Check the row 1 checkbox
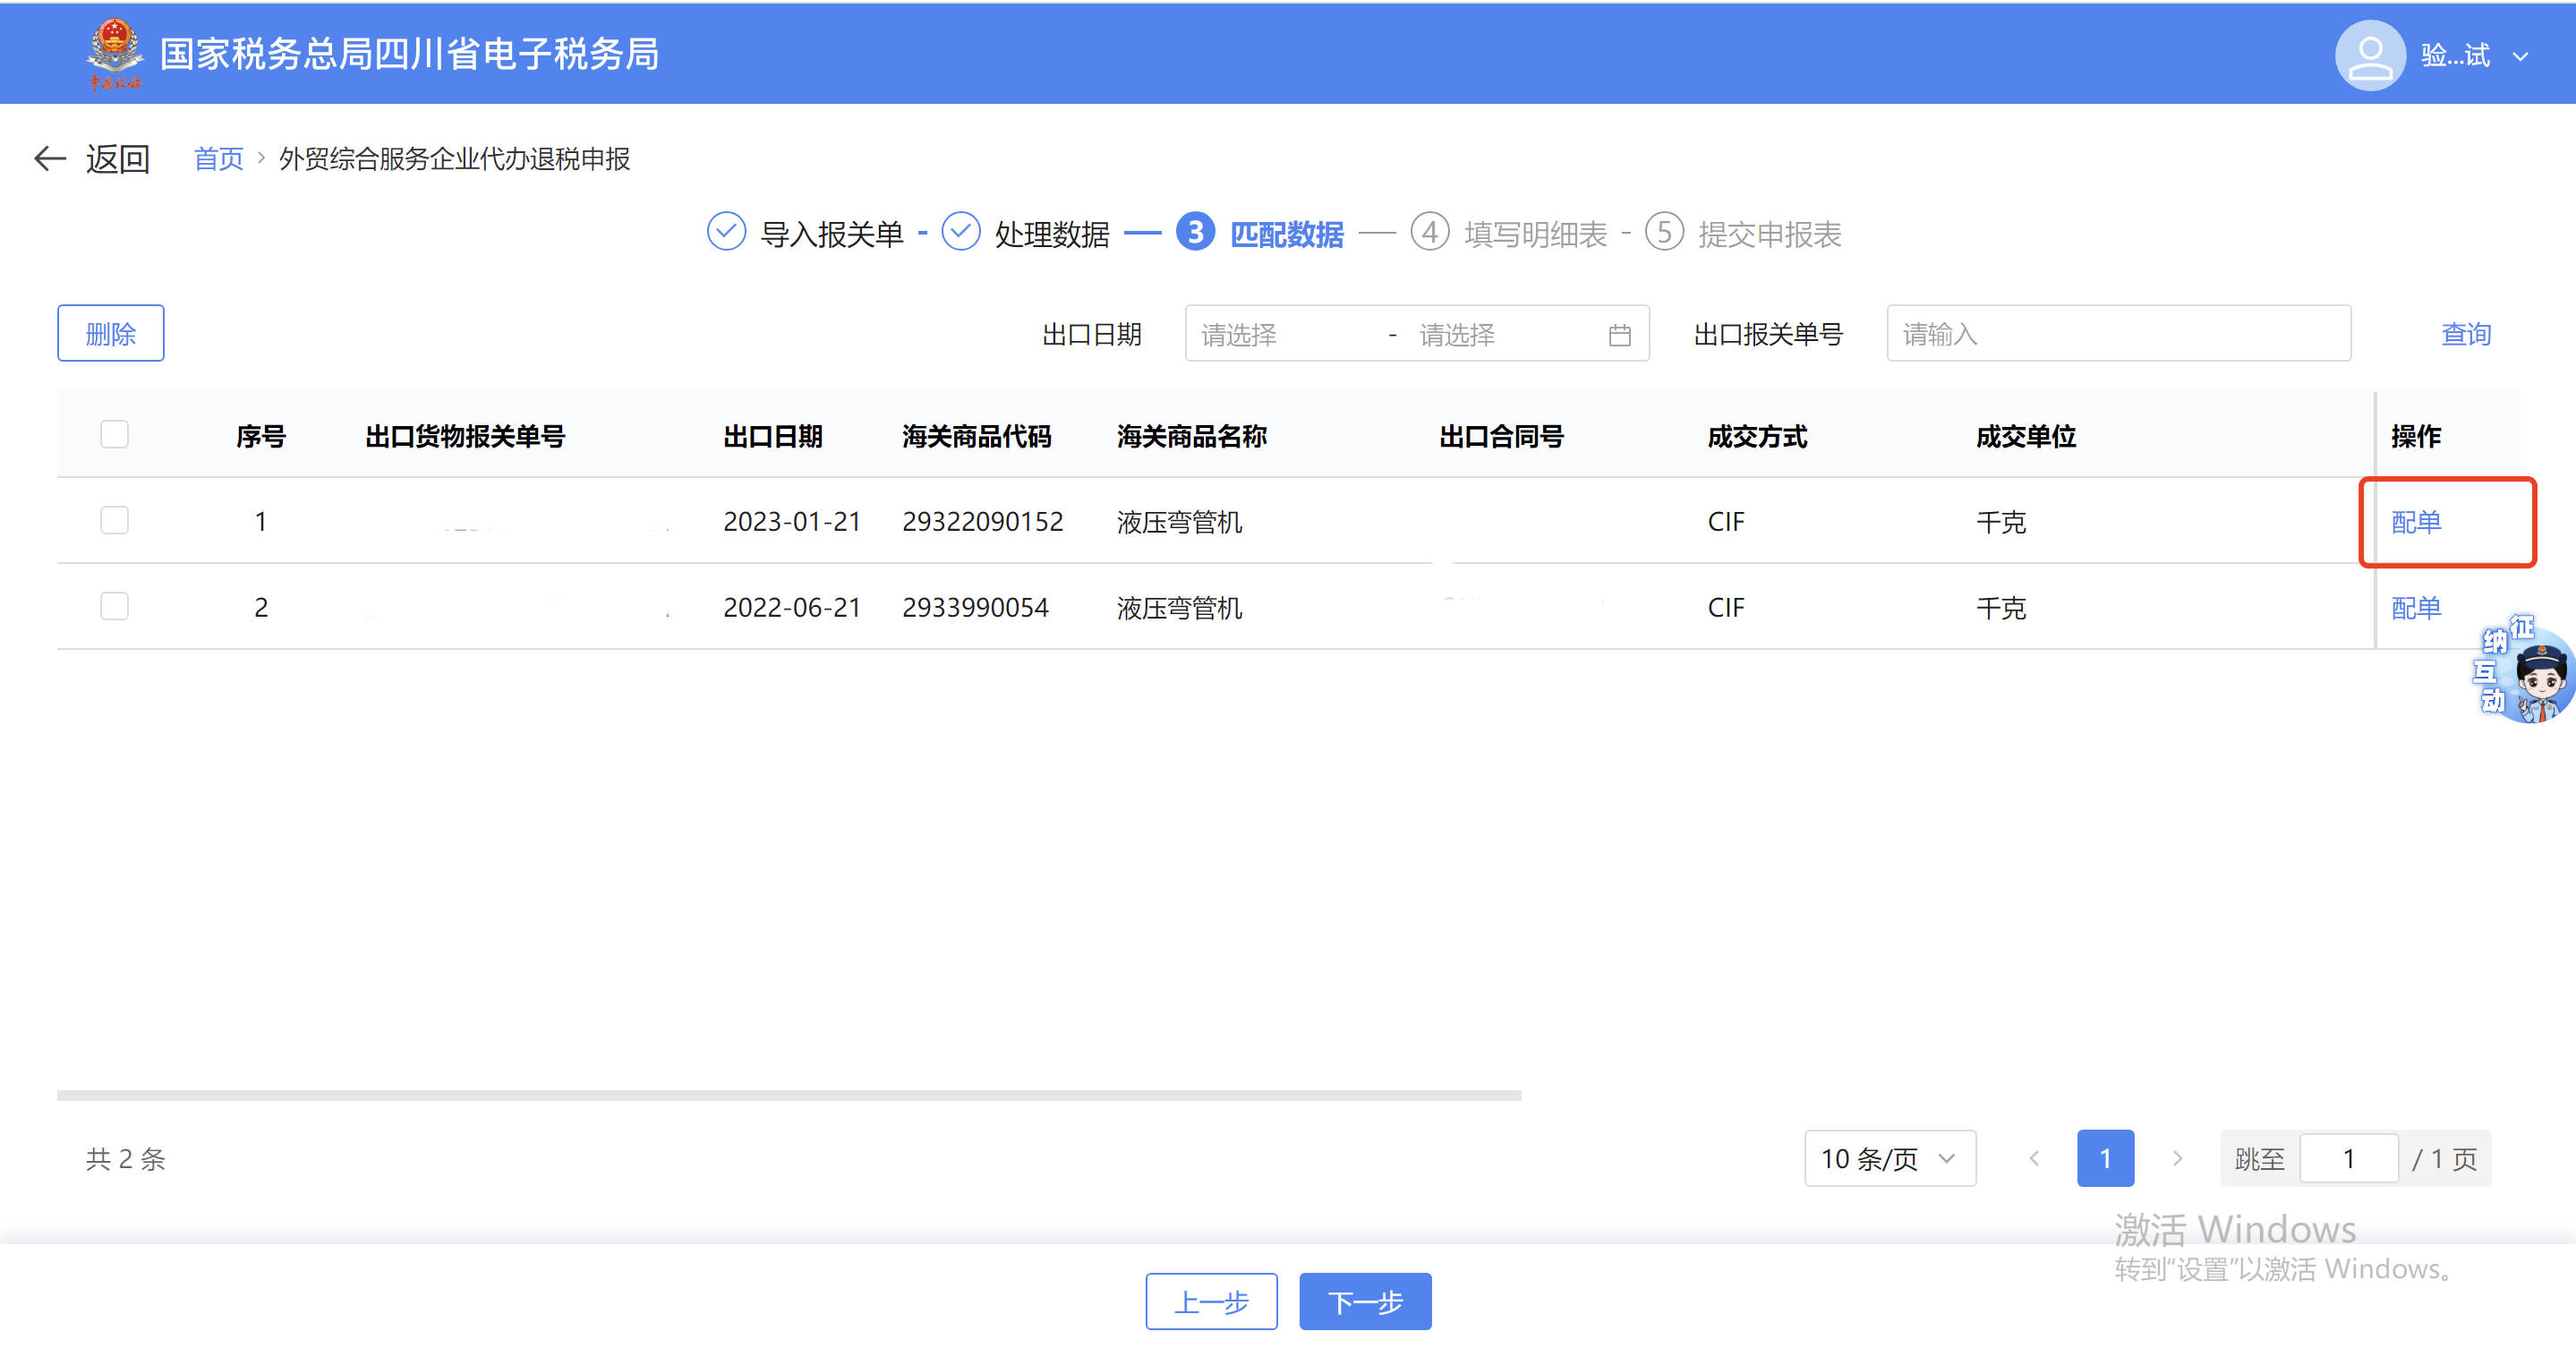Viewport: 2576px width, 1357px height. [115, 521]
